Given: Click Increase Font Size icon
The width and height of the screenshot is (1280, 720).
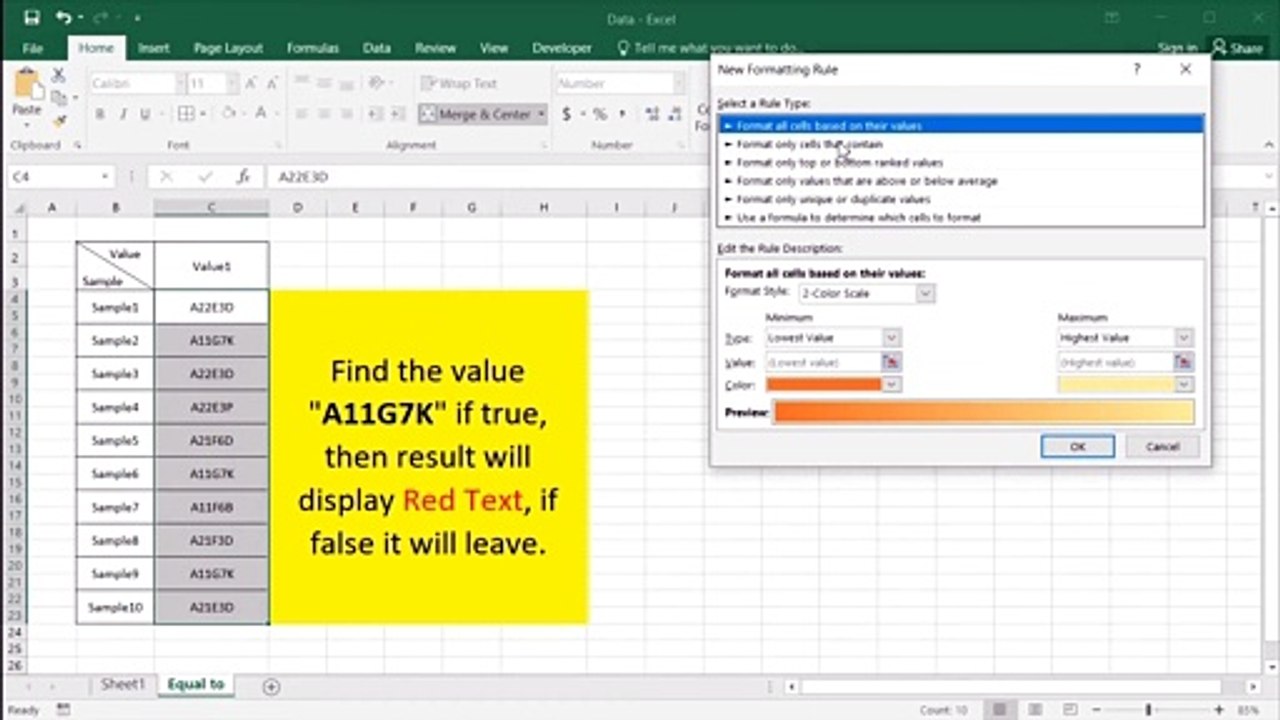Looking at the screenshot, I should [251, 84].
